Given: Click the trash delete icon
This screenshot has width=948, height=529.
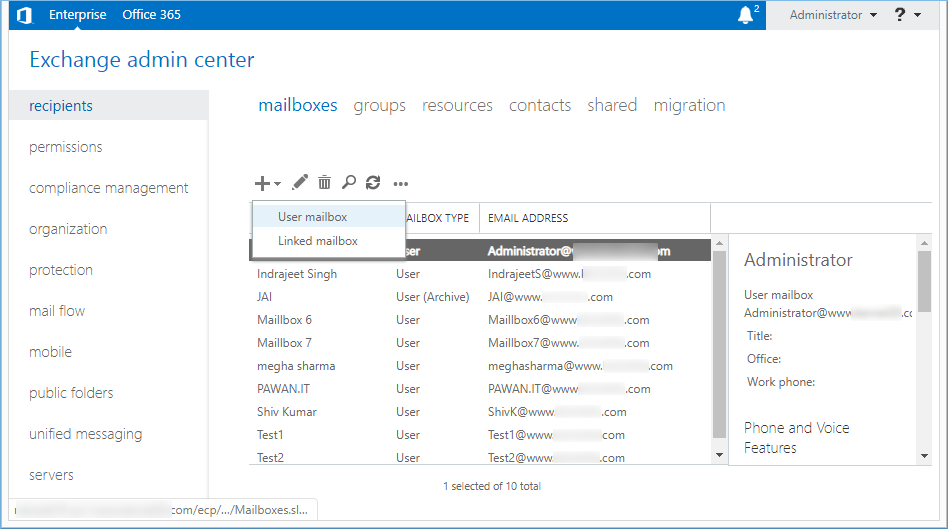Looking at the screenshot, I should point(325,182).
